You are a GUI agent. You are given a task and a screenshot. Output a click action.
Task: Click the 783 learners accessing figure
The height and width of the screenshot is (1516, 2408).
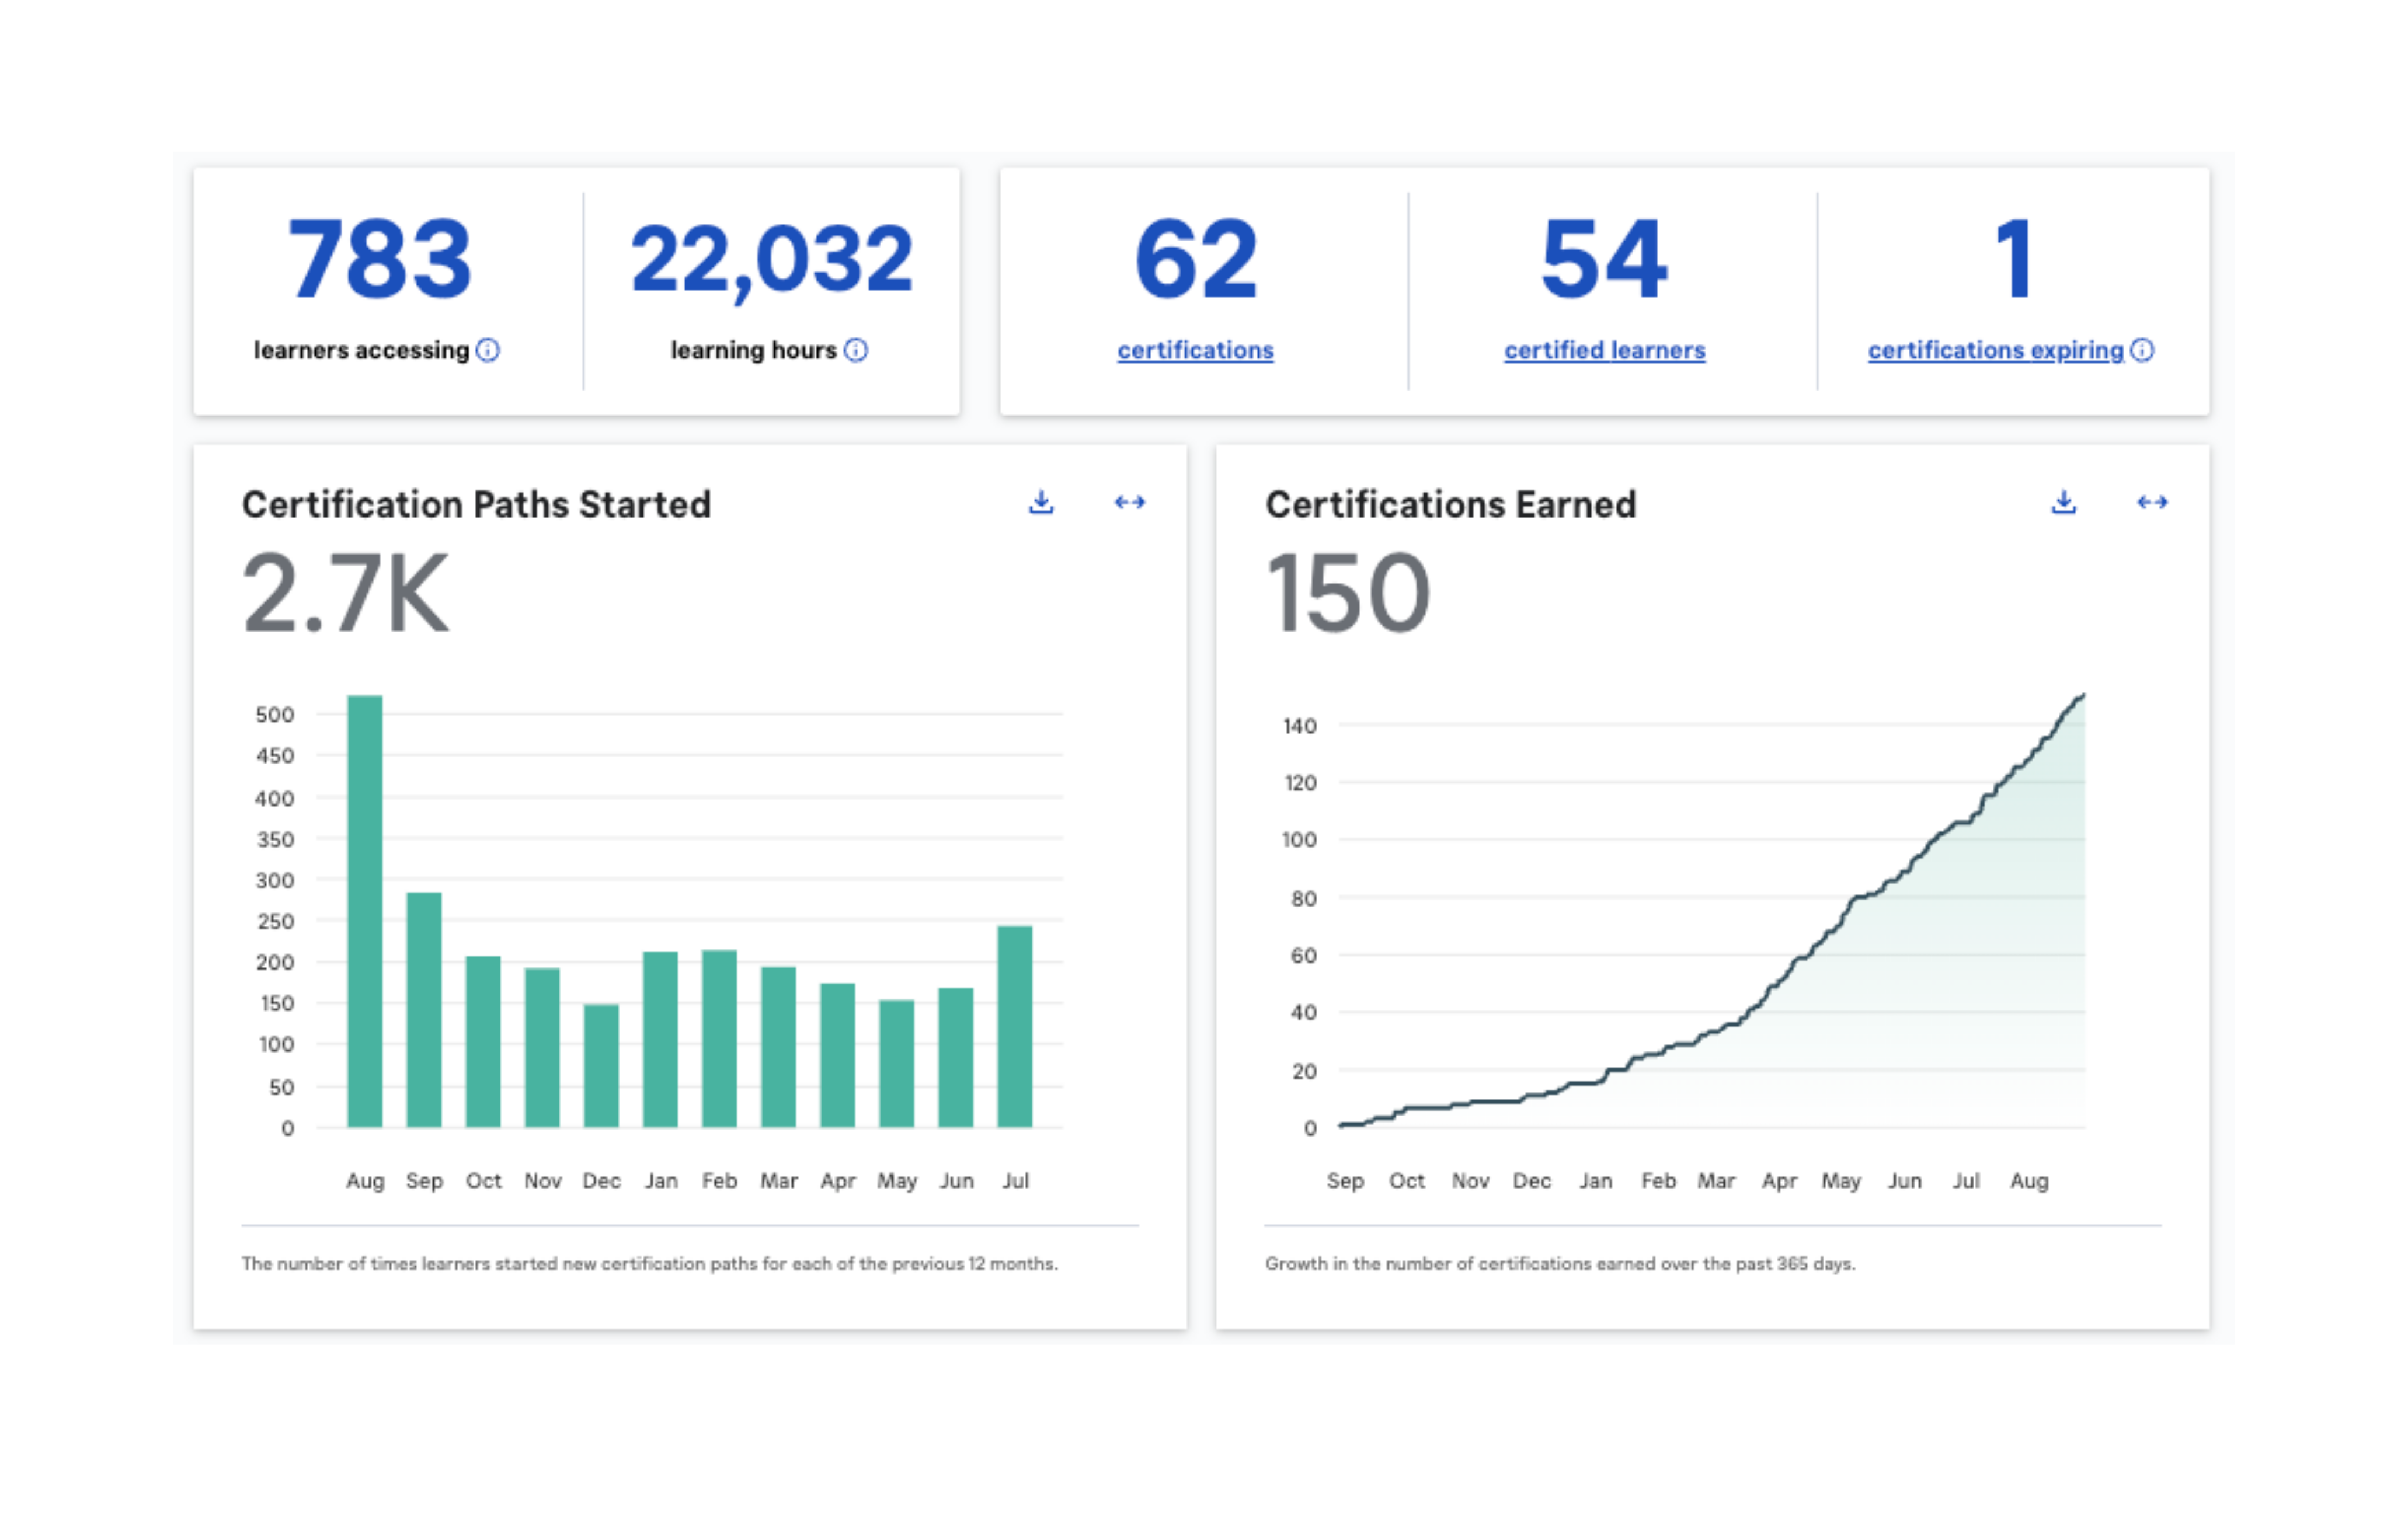379,259
